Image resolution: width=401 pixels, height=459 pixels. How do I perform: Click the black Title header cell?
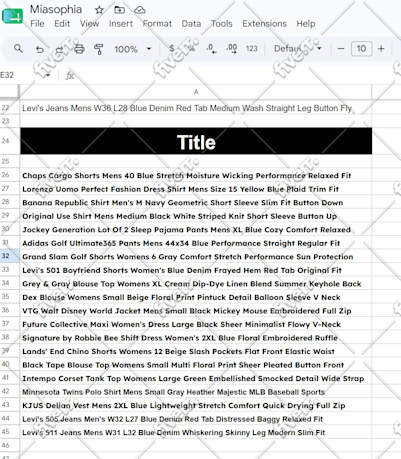(196, 141)
